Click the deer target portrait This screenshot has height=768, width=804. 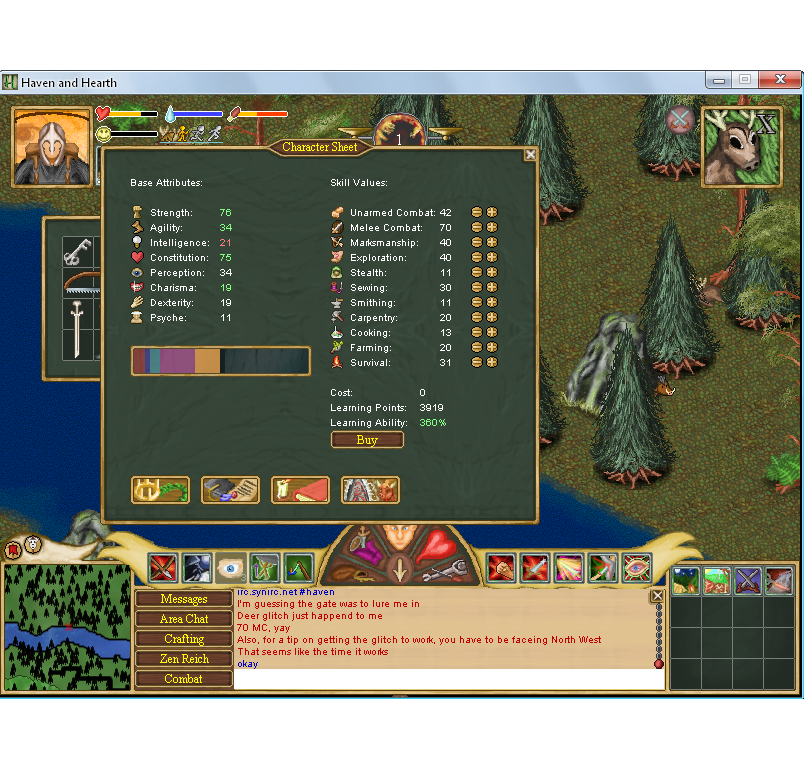pyautogui.click(x=740, y=147)
